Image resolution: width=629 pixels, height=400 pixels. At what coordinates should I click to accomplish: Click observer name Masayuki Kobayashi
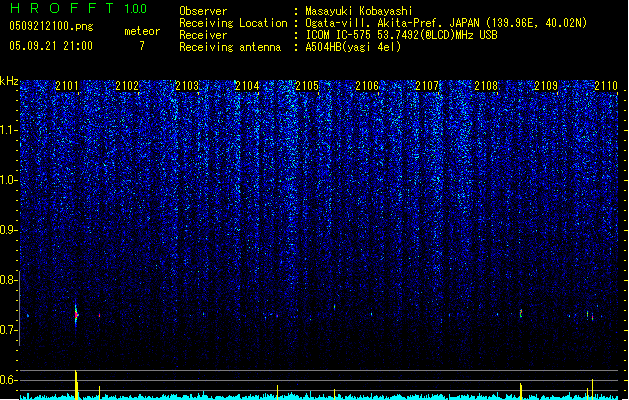(x=359, y=11)
